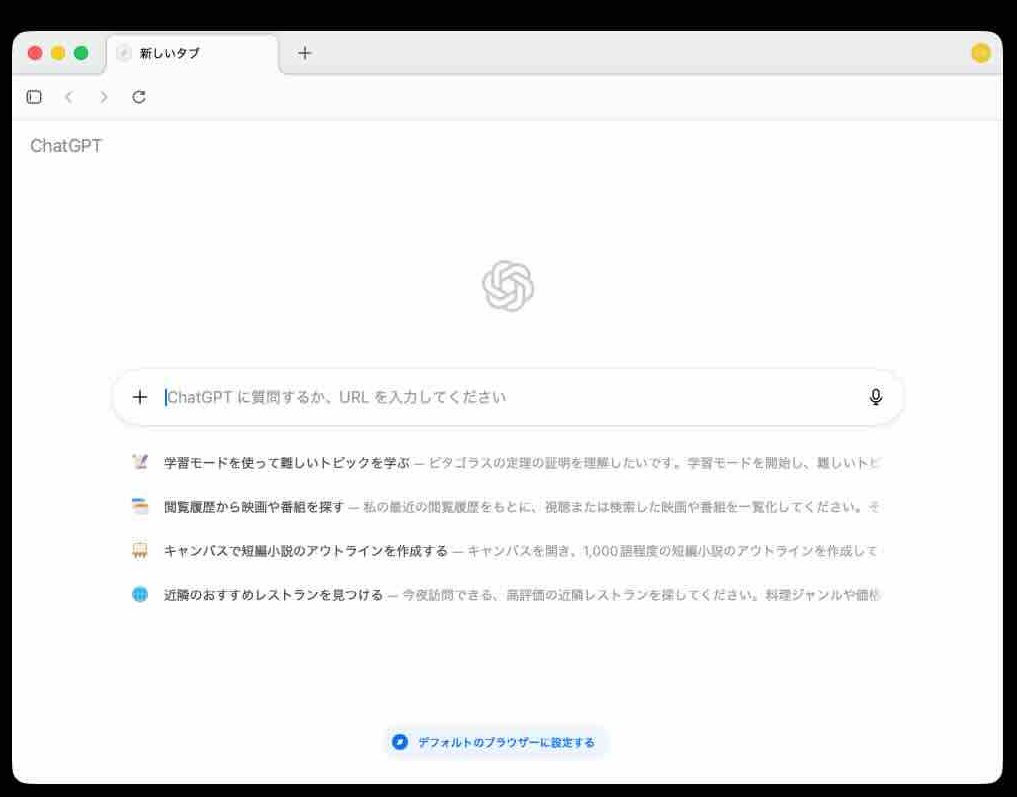Screen dimensions: 1017x797
Task: Select the 新しいタブ tab
Action: pyautogui.click(x=190, y=54)
